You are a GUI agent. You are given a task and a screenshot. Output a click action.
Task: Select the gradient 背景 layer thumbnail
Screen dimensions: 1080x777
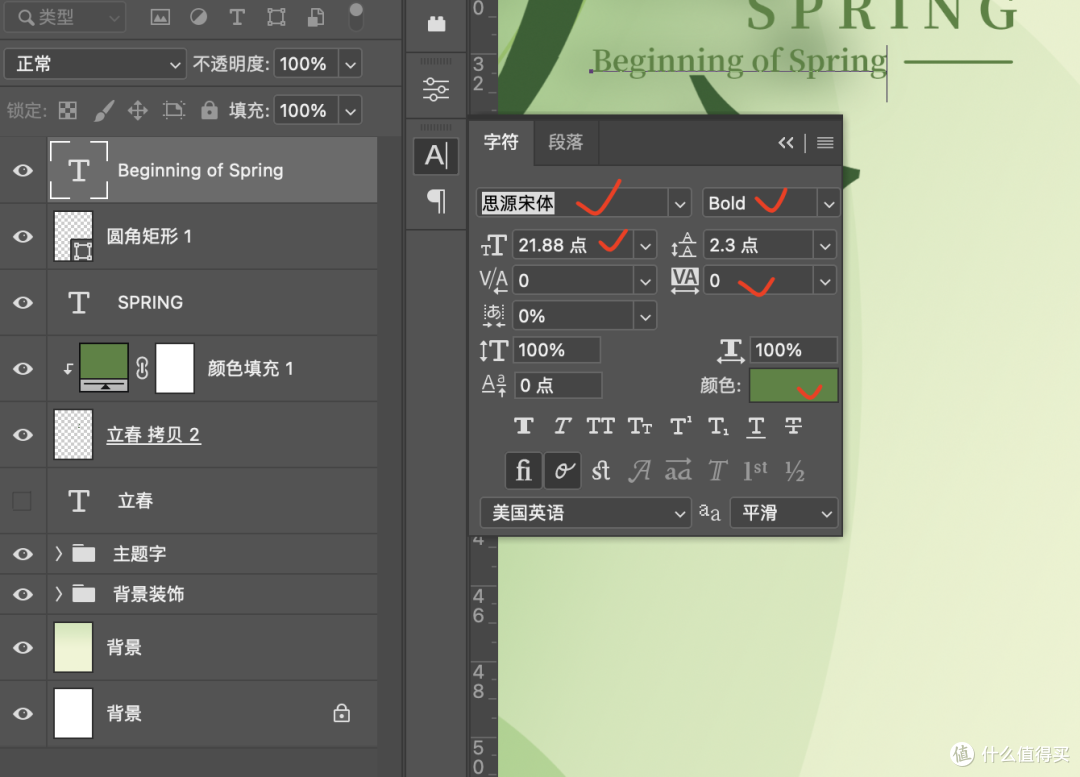[73, 647]
